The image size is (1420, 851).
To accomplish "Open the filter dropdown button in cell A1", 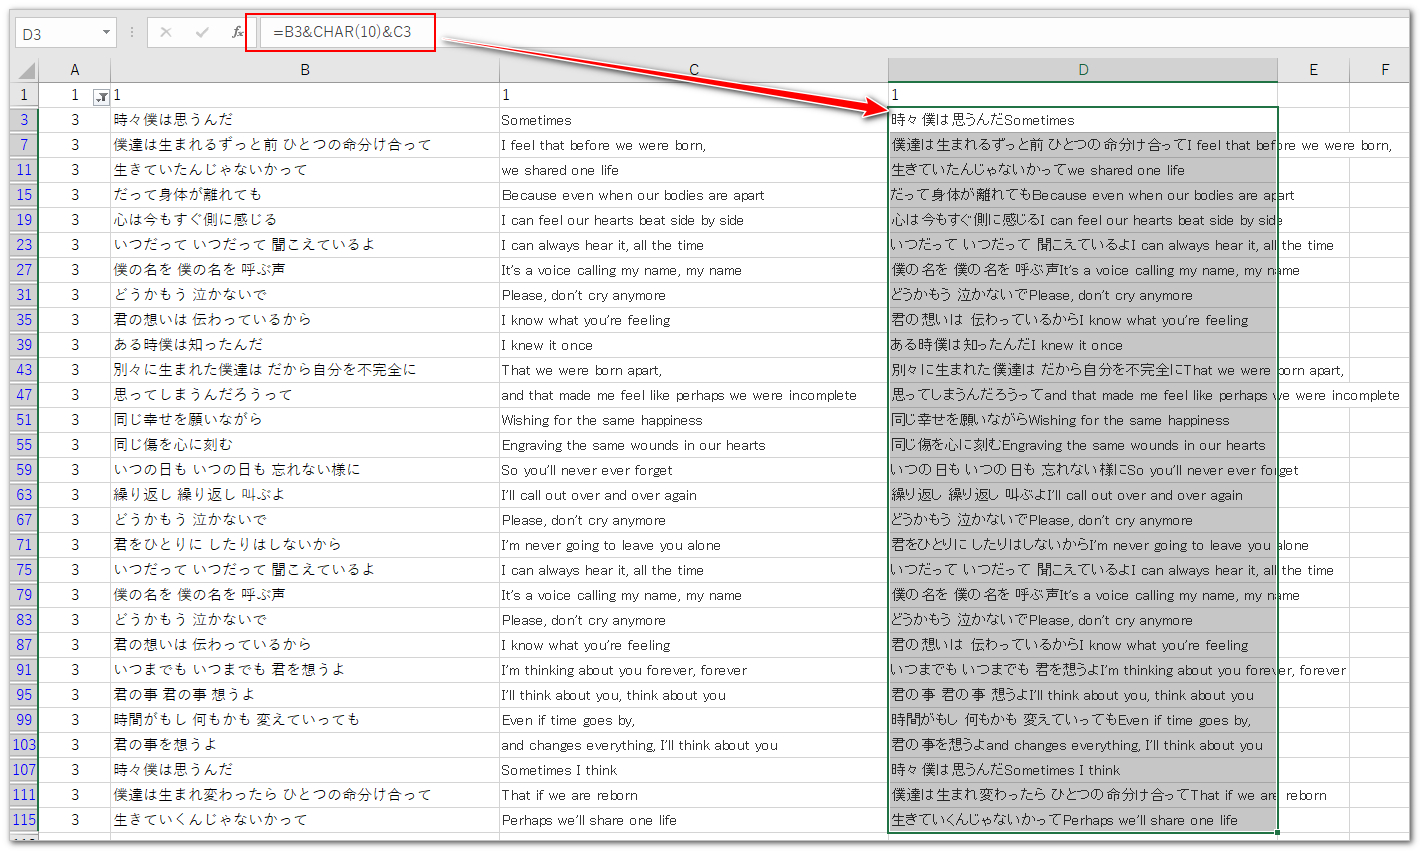I will point(101,96).
